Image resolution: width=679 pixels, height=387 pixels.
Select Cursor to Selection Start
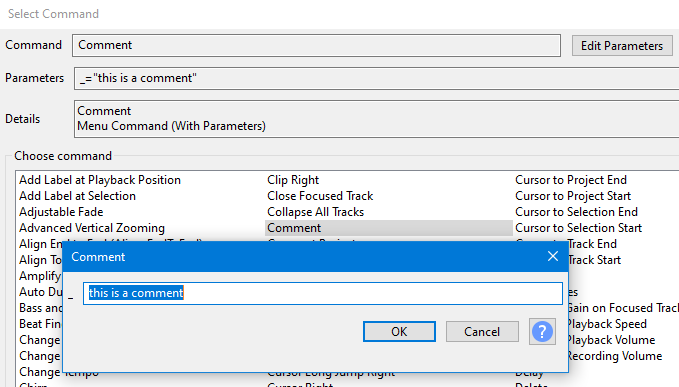[x=579, y=228]
